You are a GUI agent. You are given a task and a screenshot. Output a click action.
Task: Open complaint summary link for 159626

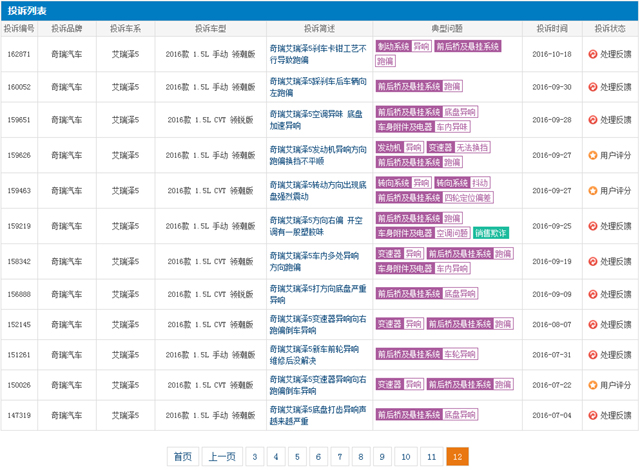(x=318, y=155)
